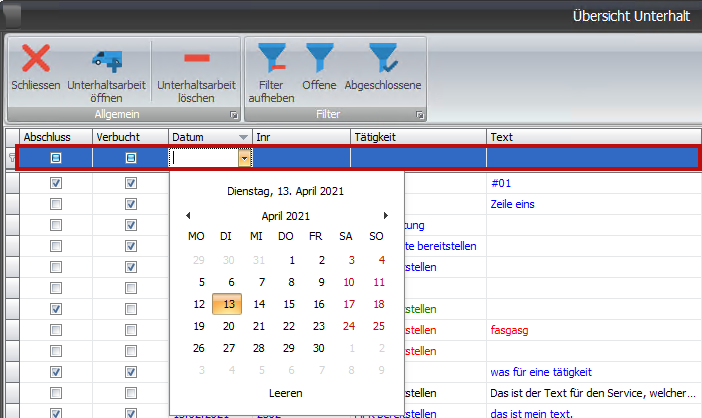Sort by the Tätigkeit column header
This screenshot has width=702, height=418.
tap(418, 136)
